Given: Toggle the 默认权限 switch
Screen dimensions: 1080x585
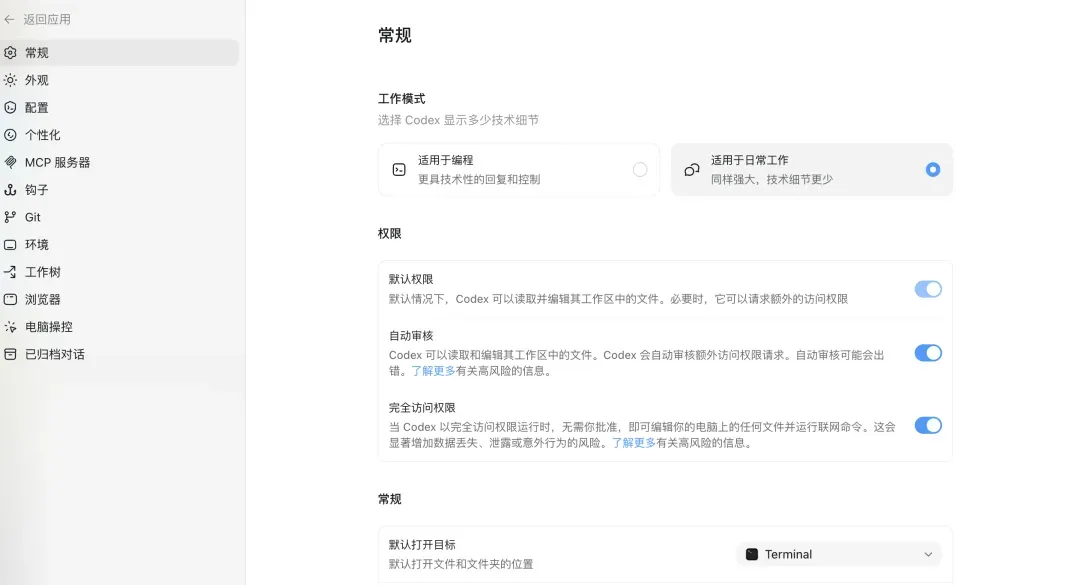Looking at the screenshot, I should (928, 289).
